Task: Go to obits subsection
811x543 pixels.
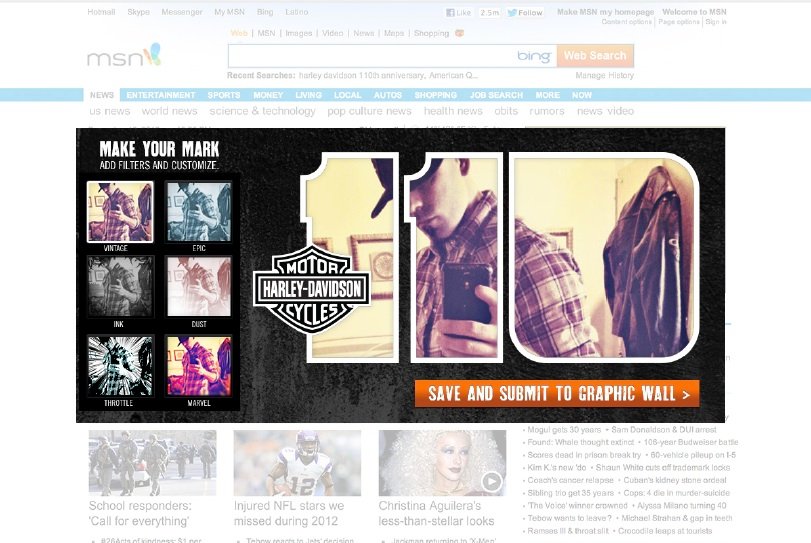Action: pos(506,111)
